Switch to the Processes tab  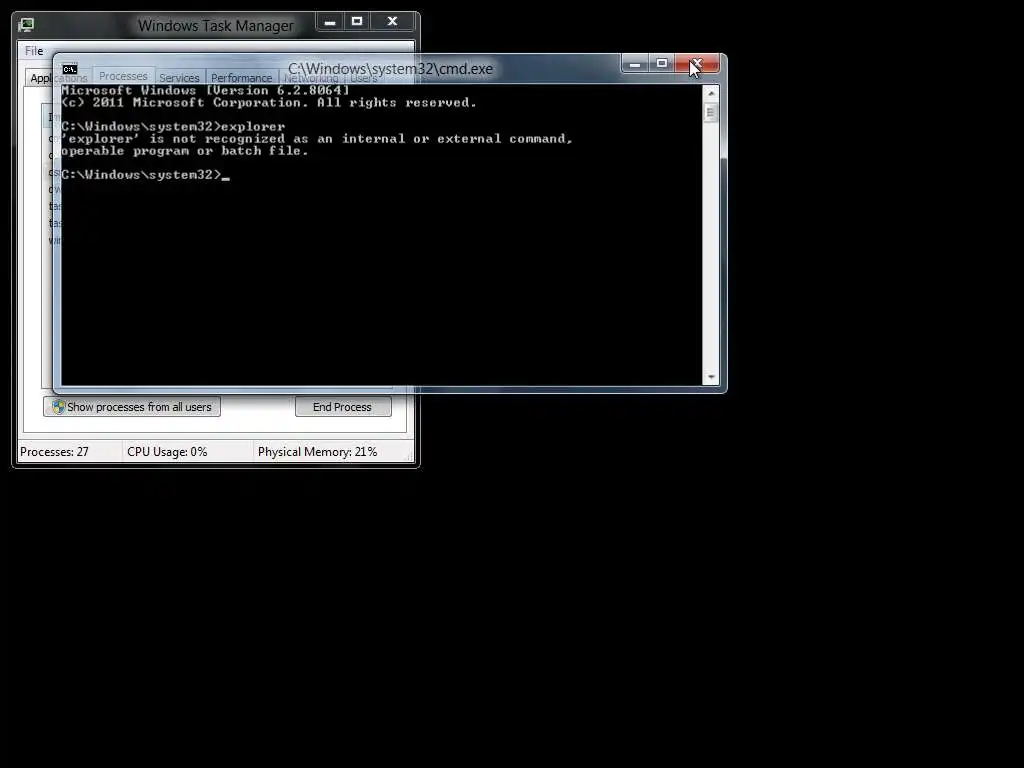tap(123, 76)
